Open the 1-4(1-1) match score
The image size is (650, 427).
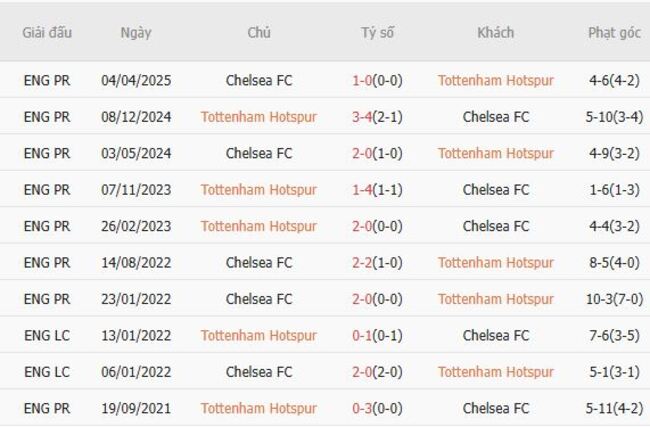point(377,190)
